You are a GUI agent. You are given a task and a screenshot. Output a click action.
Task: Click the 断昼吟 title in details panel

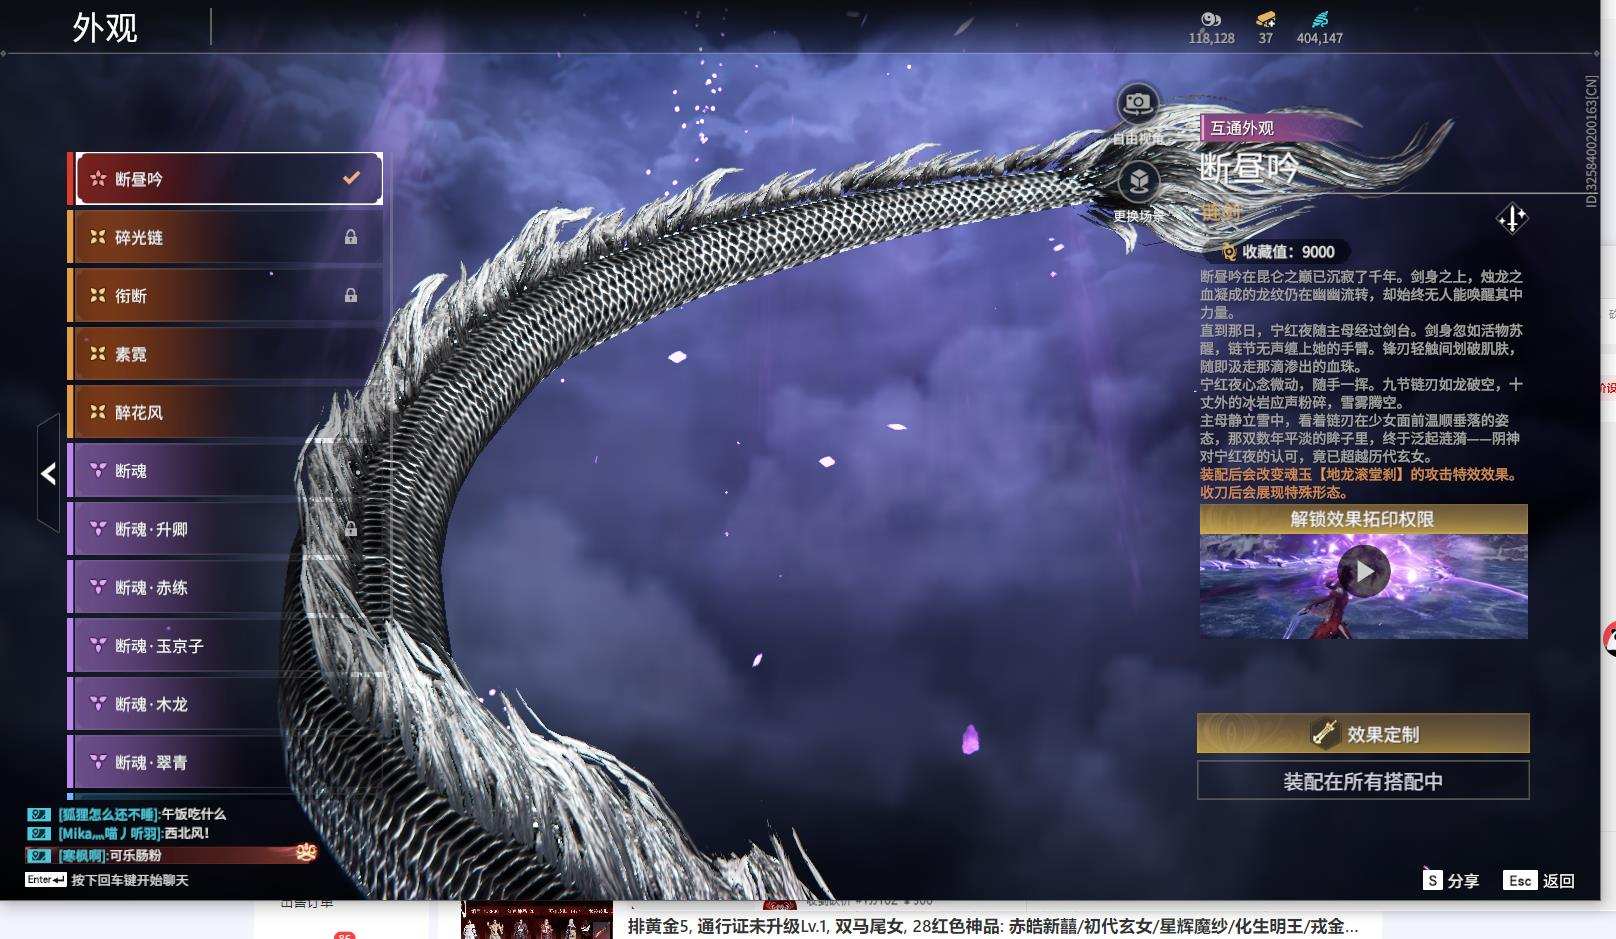point(1249,167)
